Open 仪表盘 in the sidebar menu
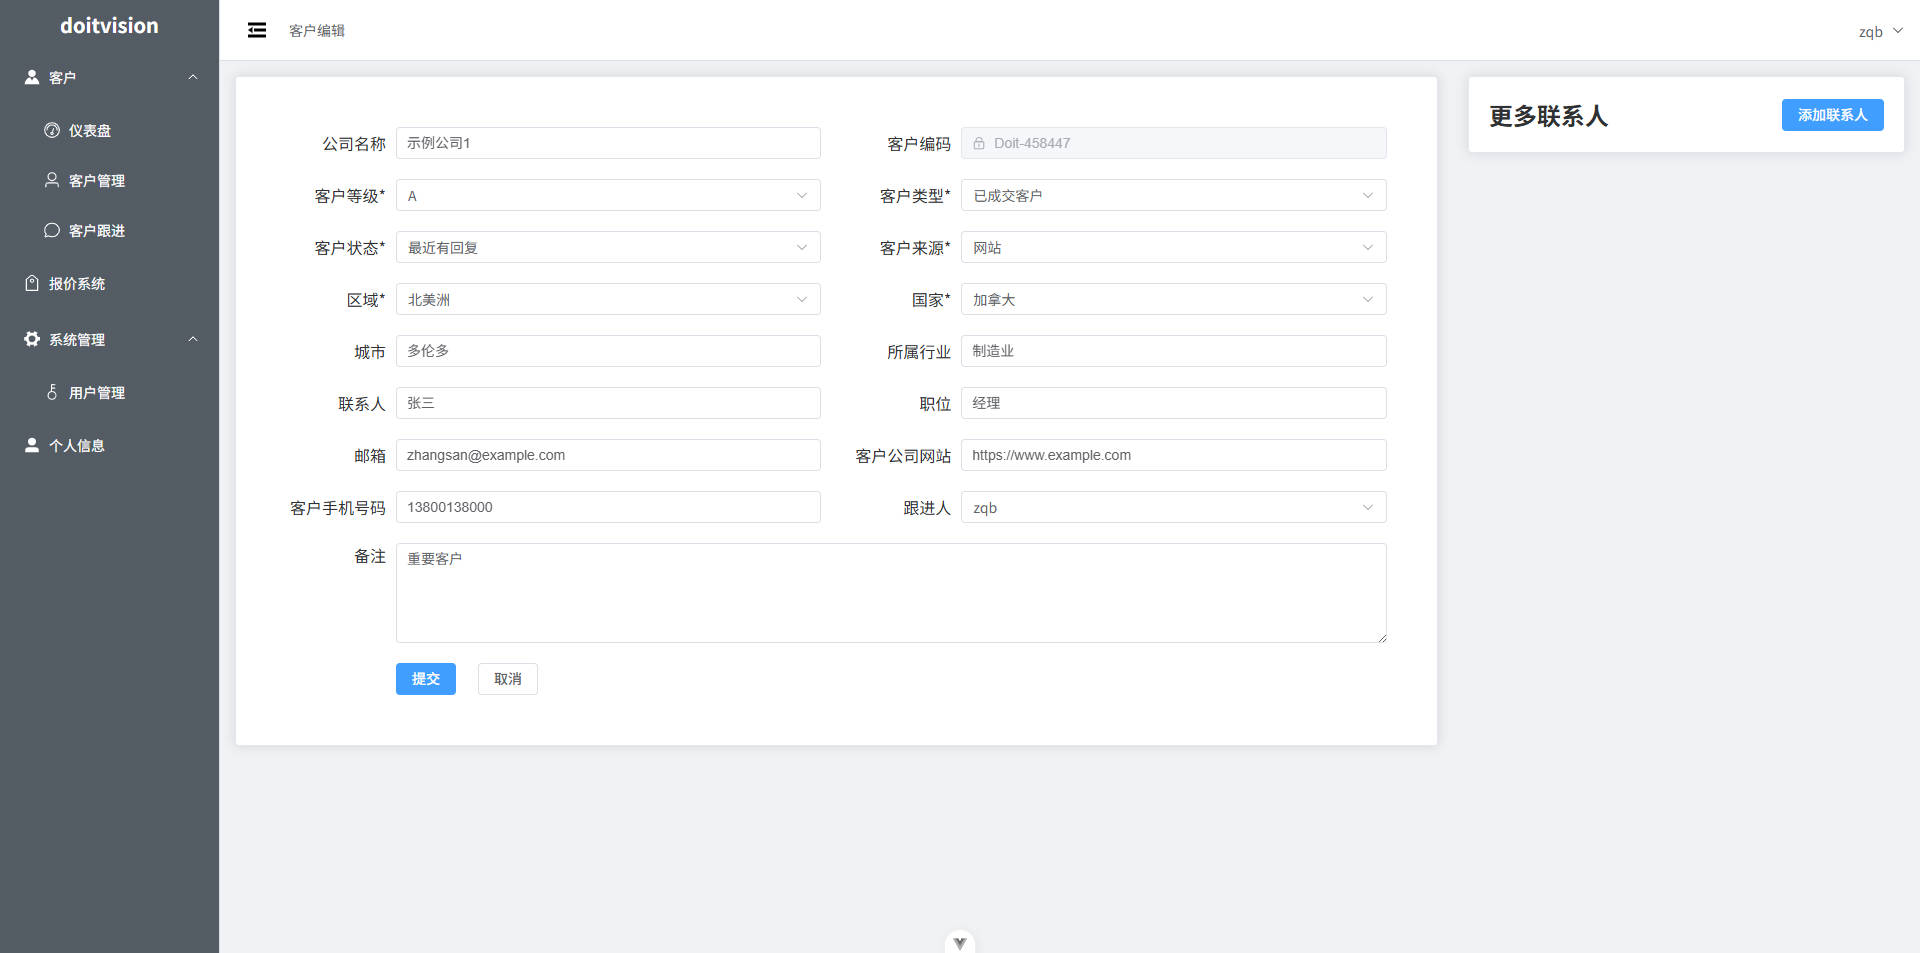Image resolution: width=1920 pixels, height=953 pixels. [109, 130]
